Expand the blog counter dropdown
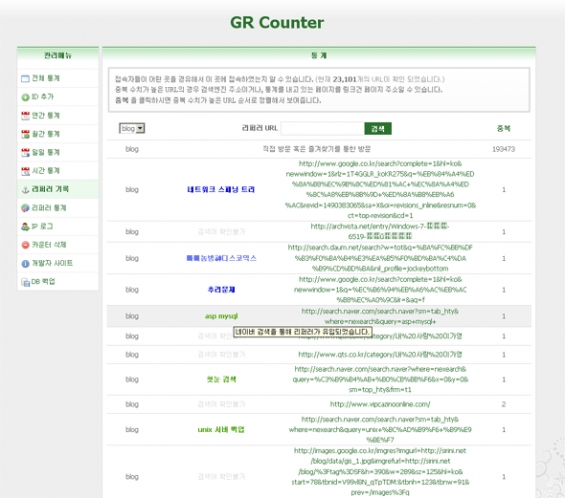Image resolution: width=565 pixels, height=499 pixels. (132, 128)
